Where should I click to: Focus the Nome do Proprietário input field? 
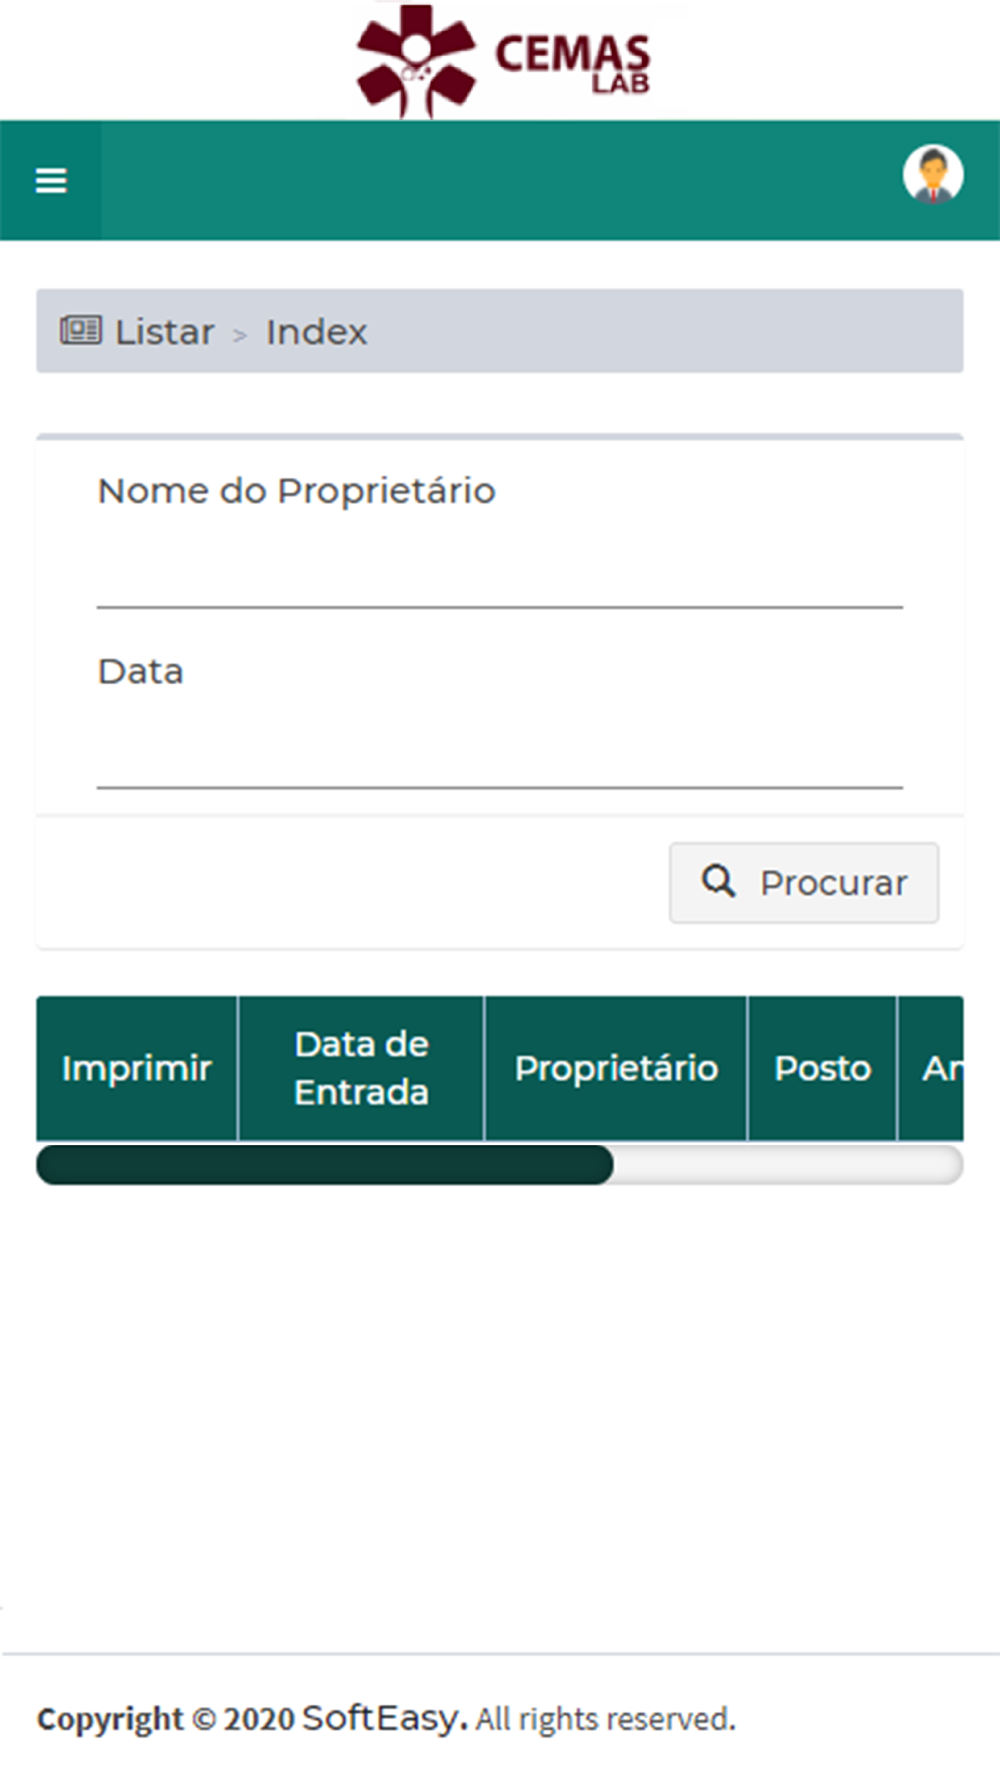pyautogui.click(x=500, y=570)
